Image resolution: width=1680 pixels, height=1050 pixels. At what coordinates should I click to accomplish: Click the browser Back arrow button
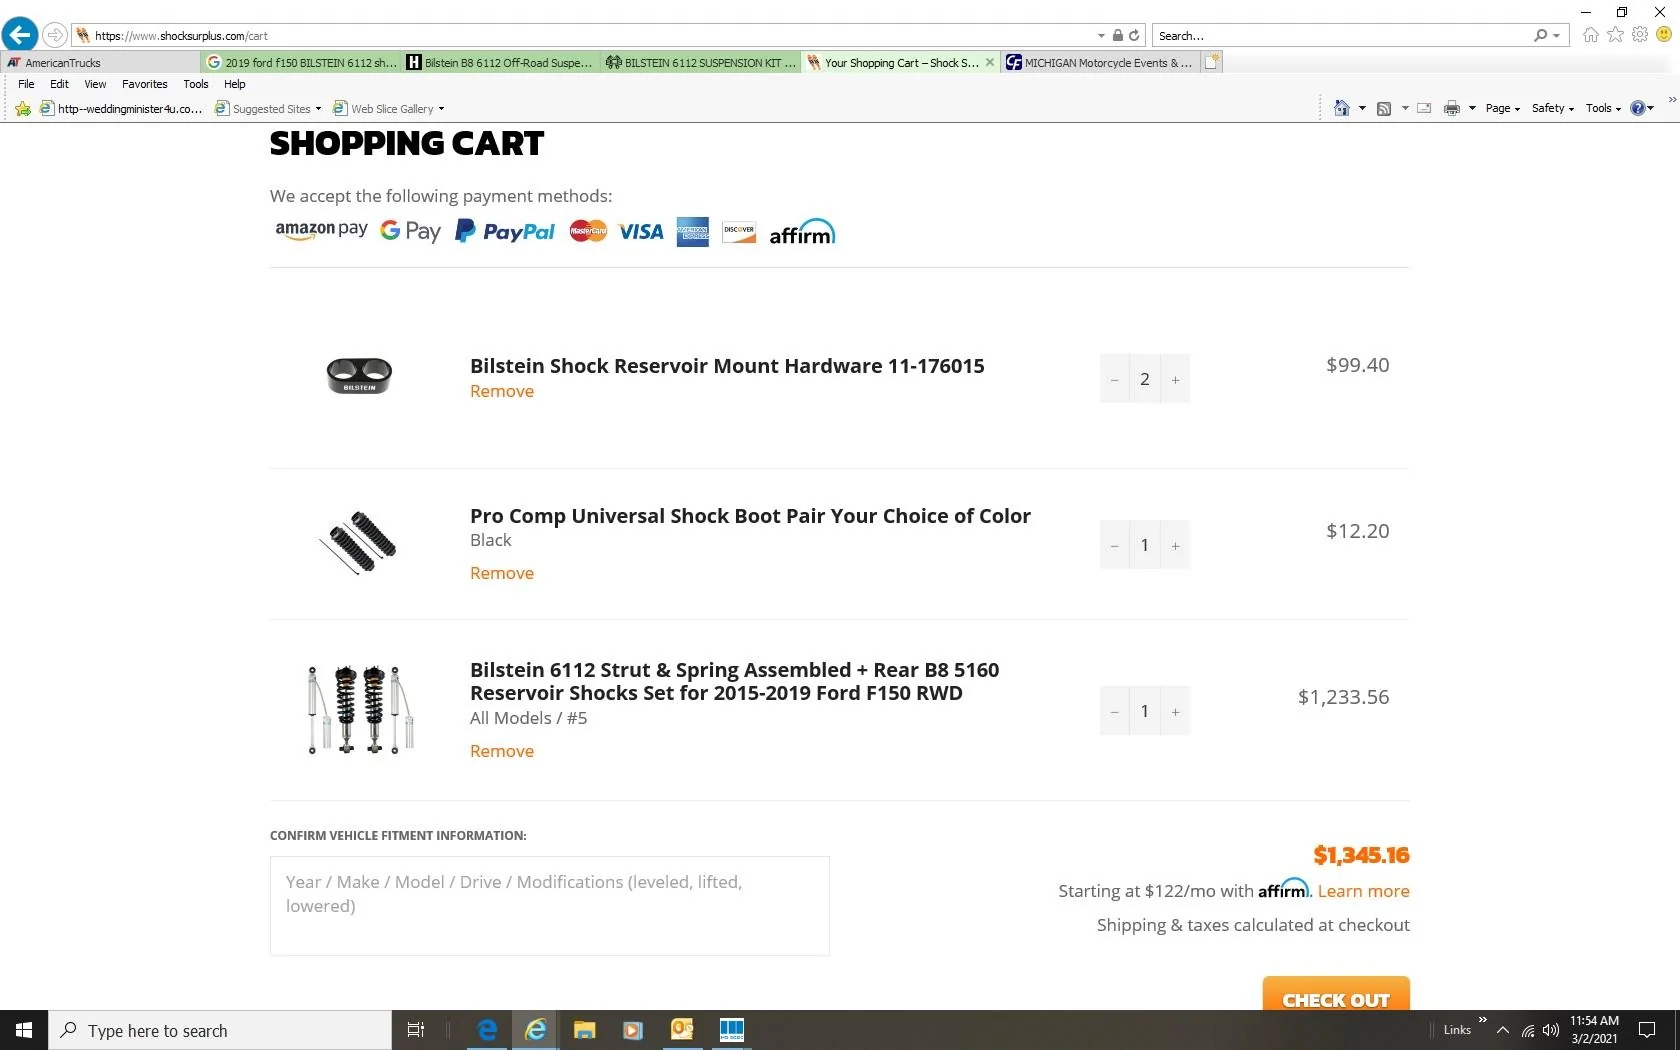tap(20, 35)
